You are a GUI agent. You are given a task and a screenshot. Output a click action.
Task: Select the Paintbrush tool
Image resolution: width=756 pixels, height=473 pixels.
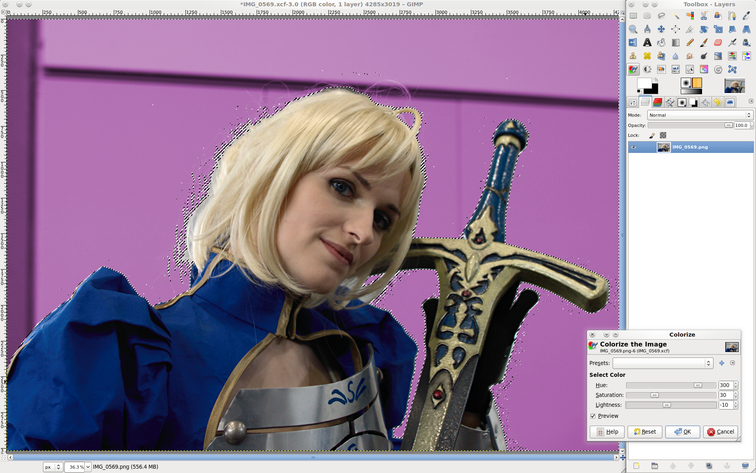click(x=704, y=42)
